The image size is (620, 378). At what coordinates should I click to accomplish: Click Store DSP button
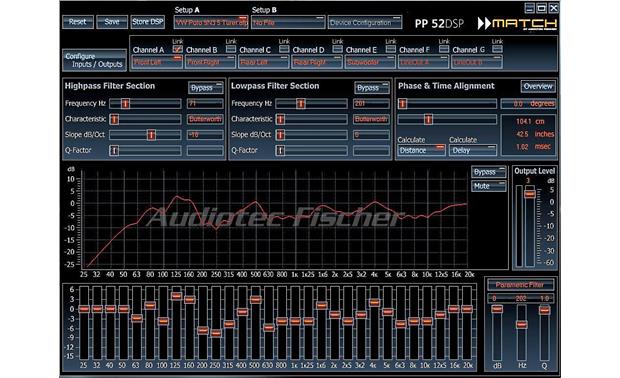point(147,22)
